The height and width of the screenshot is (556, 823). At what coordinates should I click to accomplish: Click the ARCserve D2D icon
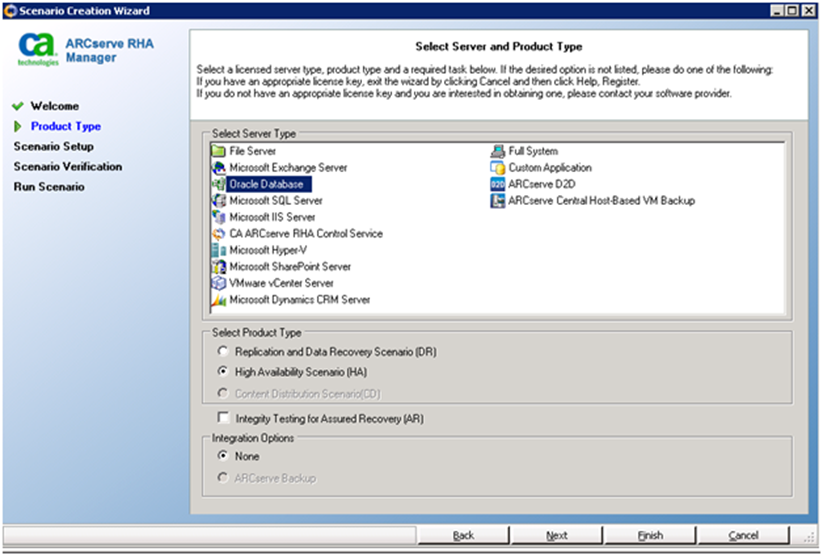pyautogui.click(x=497, y=184)
